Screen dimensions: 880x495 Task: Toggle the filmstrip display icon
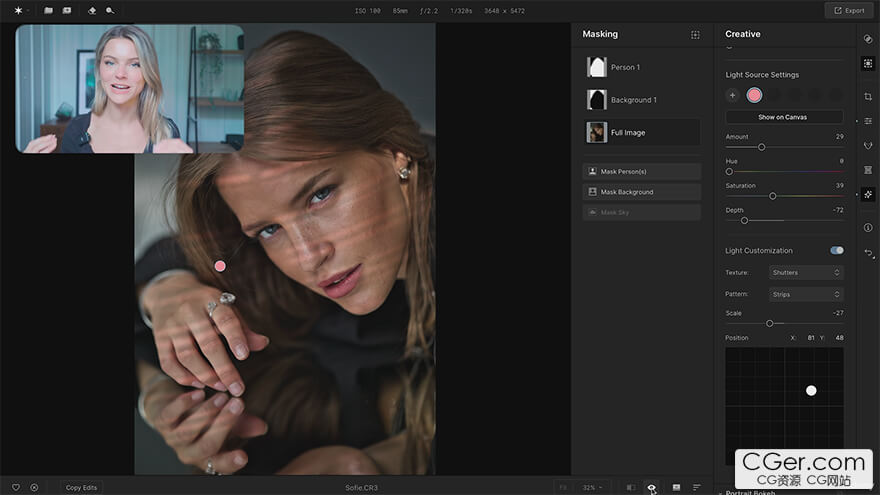coord(676,488)
